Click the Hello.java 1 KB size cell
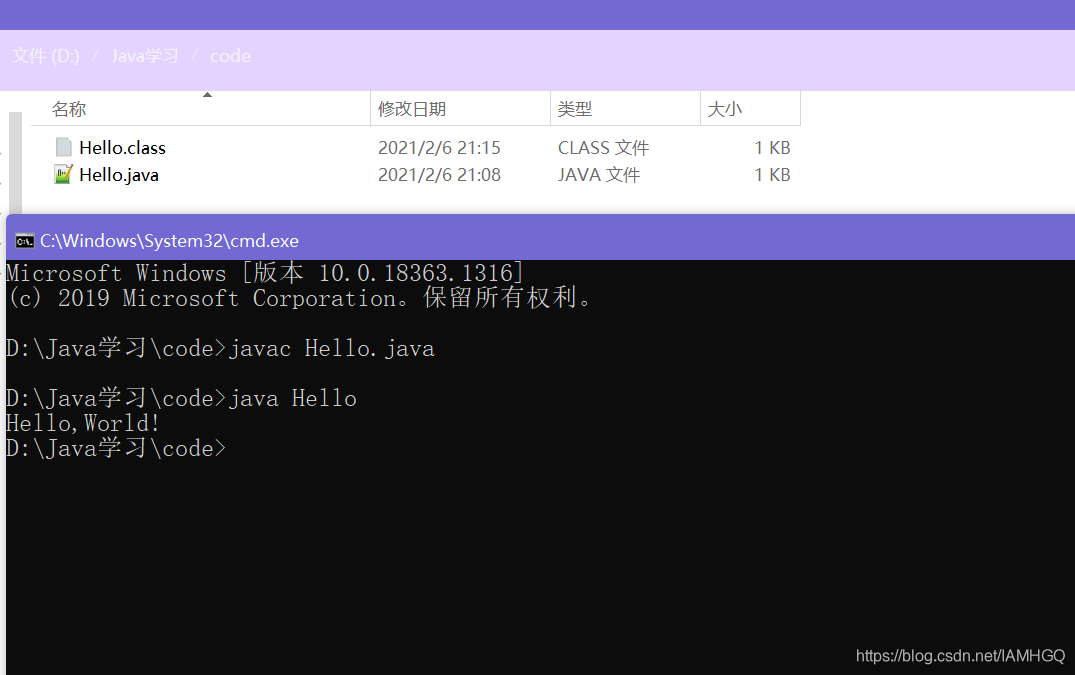 click(x=773, y=175)
